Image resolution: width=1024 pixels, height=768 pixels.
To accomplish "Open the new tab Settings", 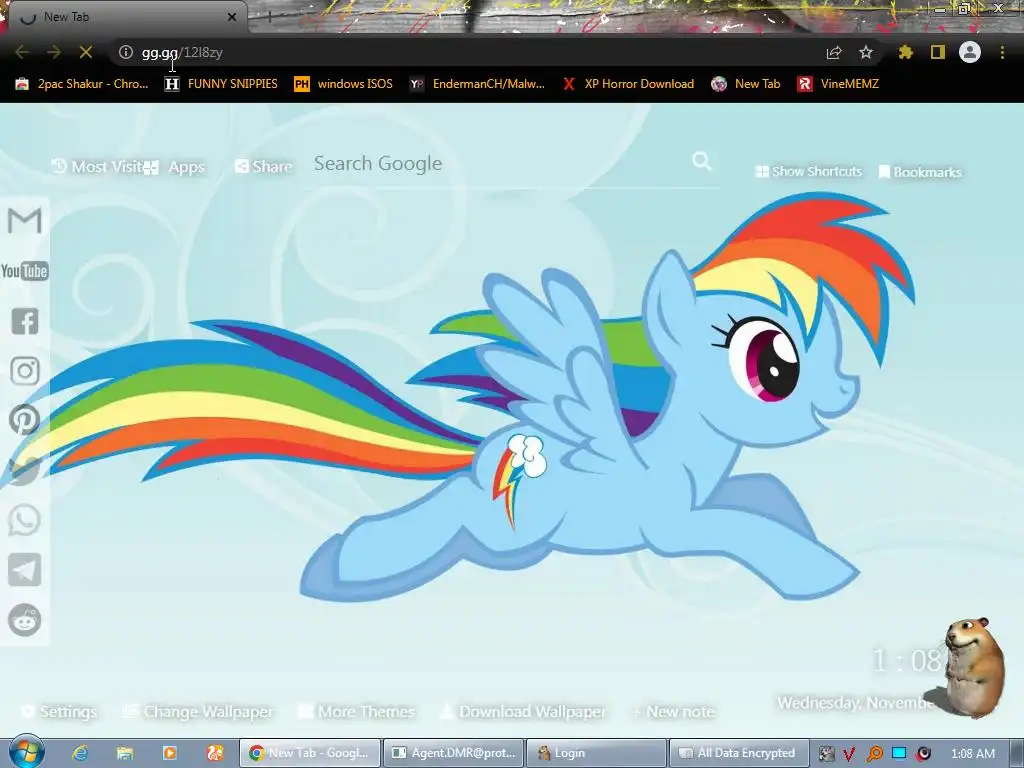I will [x=59, y=711].
